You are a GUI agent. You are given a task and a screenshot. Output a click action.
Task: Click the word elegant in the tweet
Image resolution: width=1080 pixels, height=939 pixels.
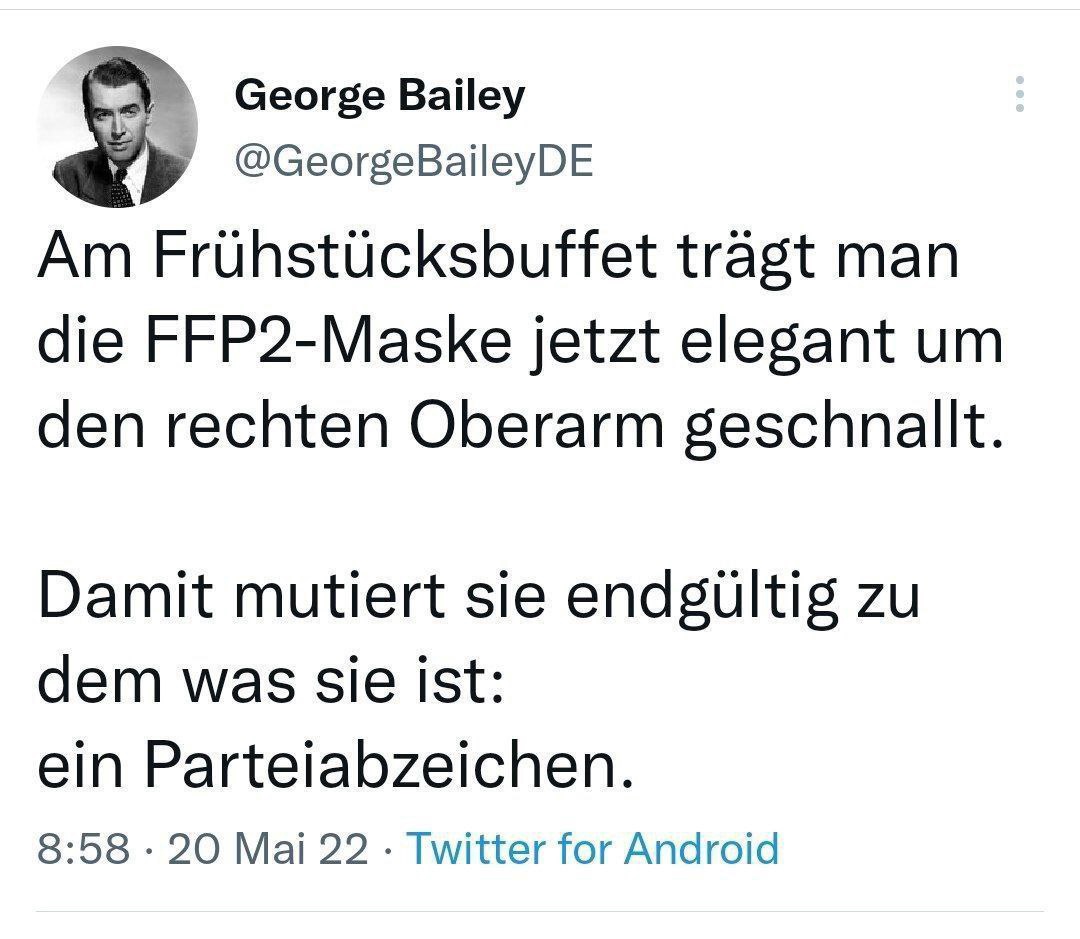772,343
